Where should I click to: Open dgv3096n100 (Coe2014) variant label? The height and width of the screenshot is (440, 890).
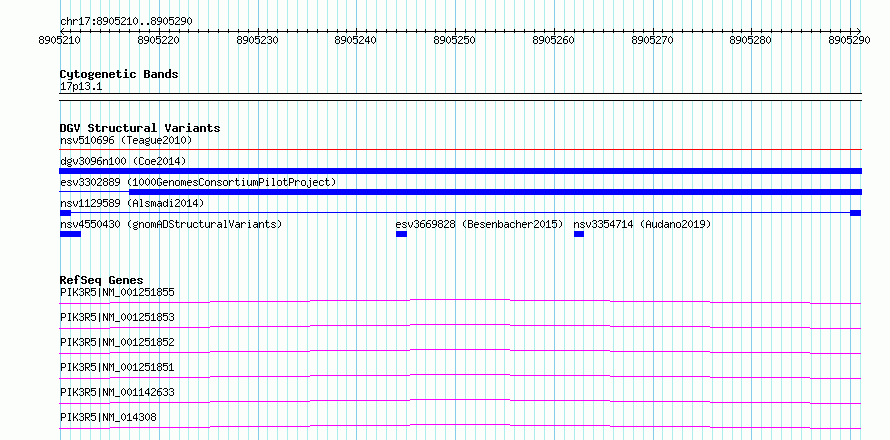coord(123,161)
